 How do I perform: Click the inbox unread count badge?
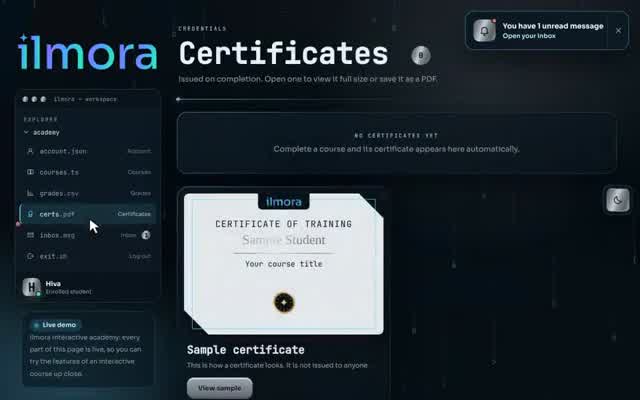[146, 235]
